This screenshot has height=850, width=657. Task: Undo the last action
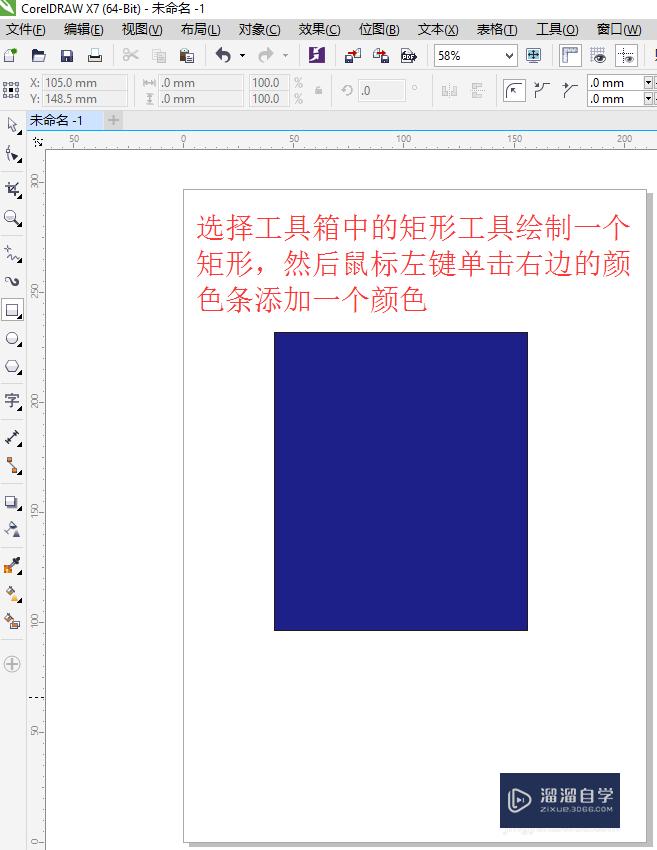click(x=223, y=55)
